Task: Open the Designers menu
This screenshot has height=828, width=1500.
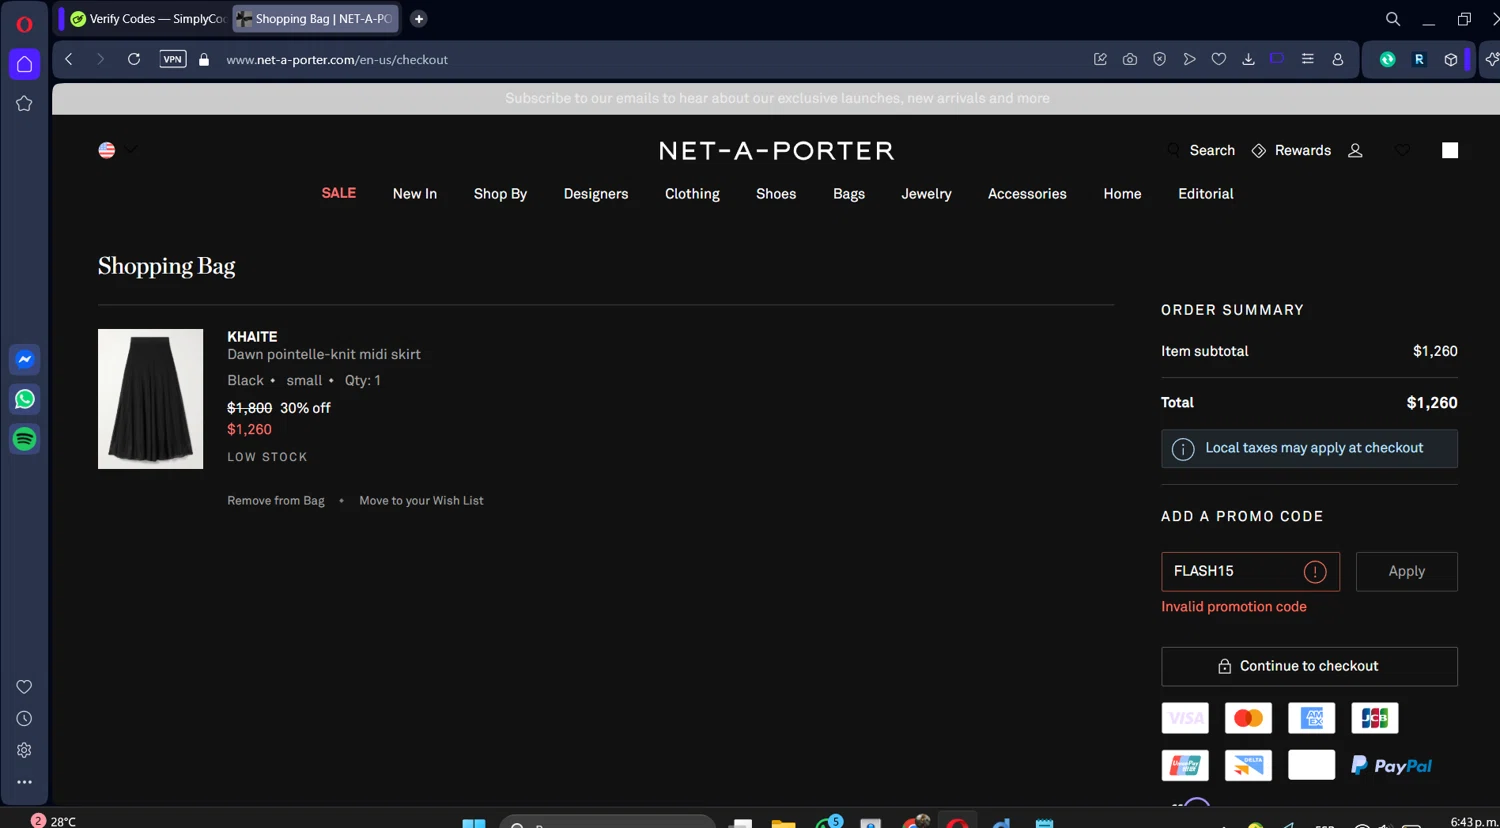Action: [596, 194]
